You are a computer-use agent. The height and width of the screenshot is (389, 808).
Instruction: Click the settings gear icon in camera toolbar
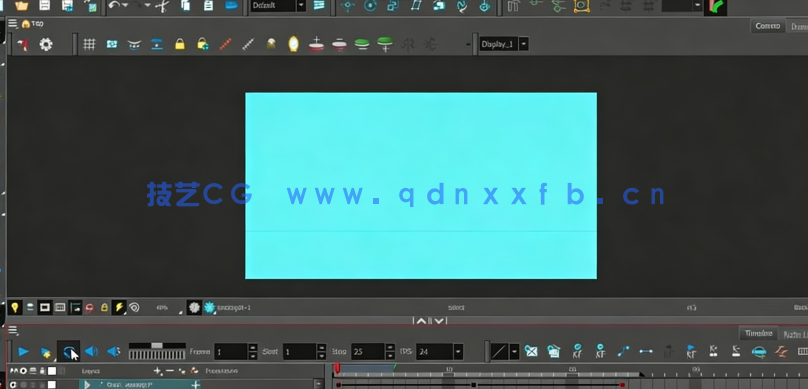coord(46,44)
